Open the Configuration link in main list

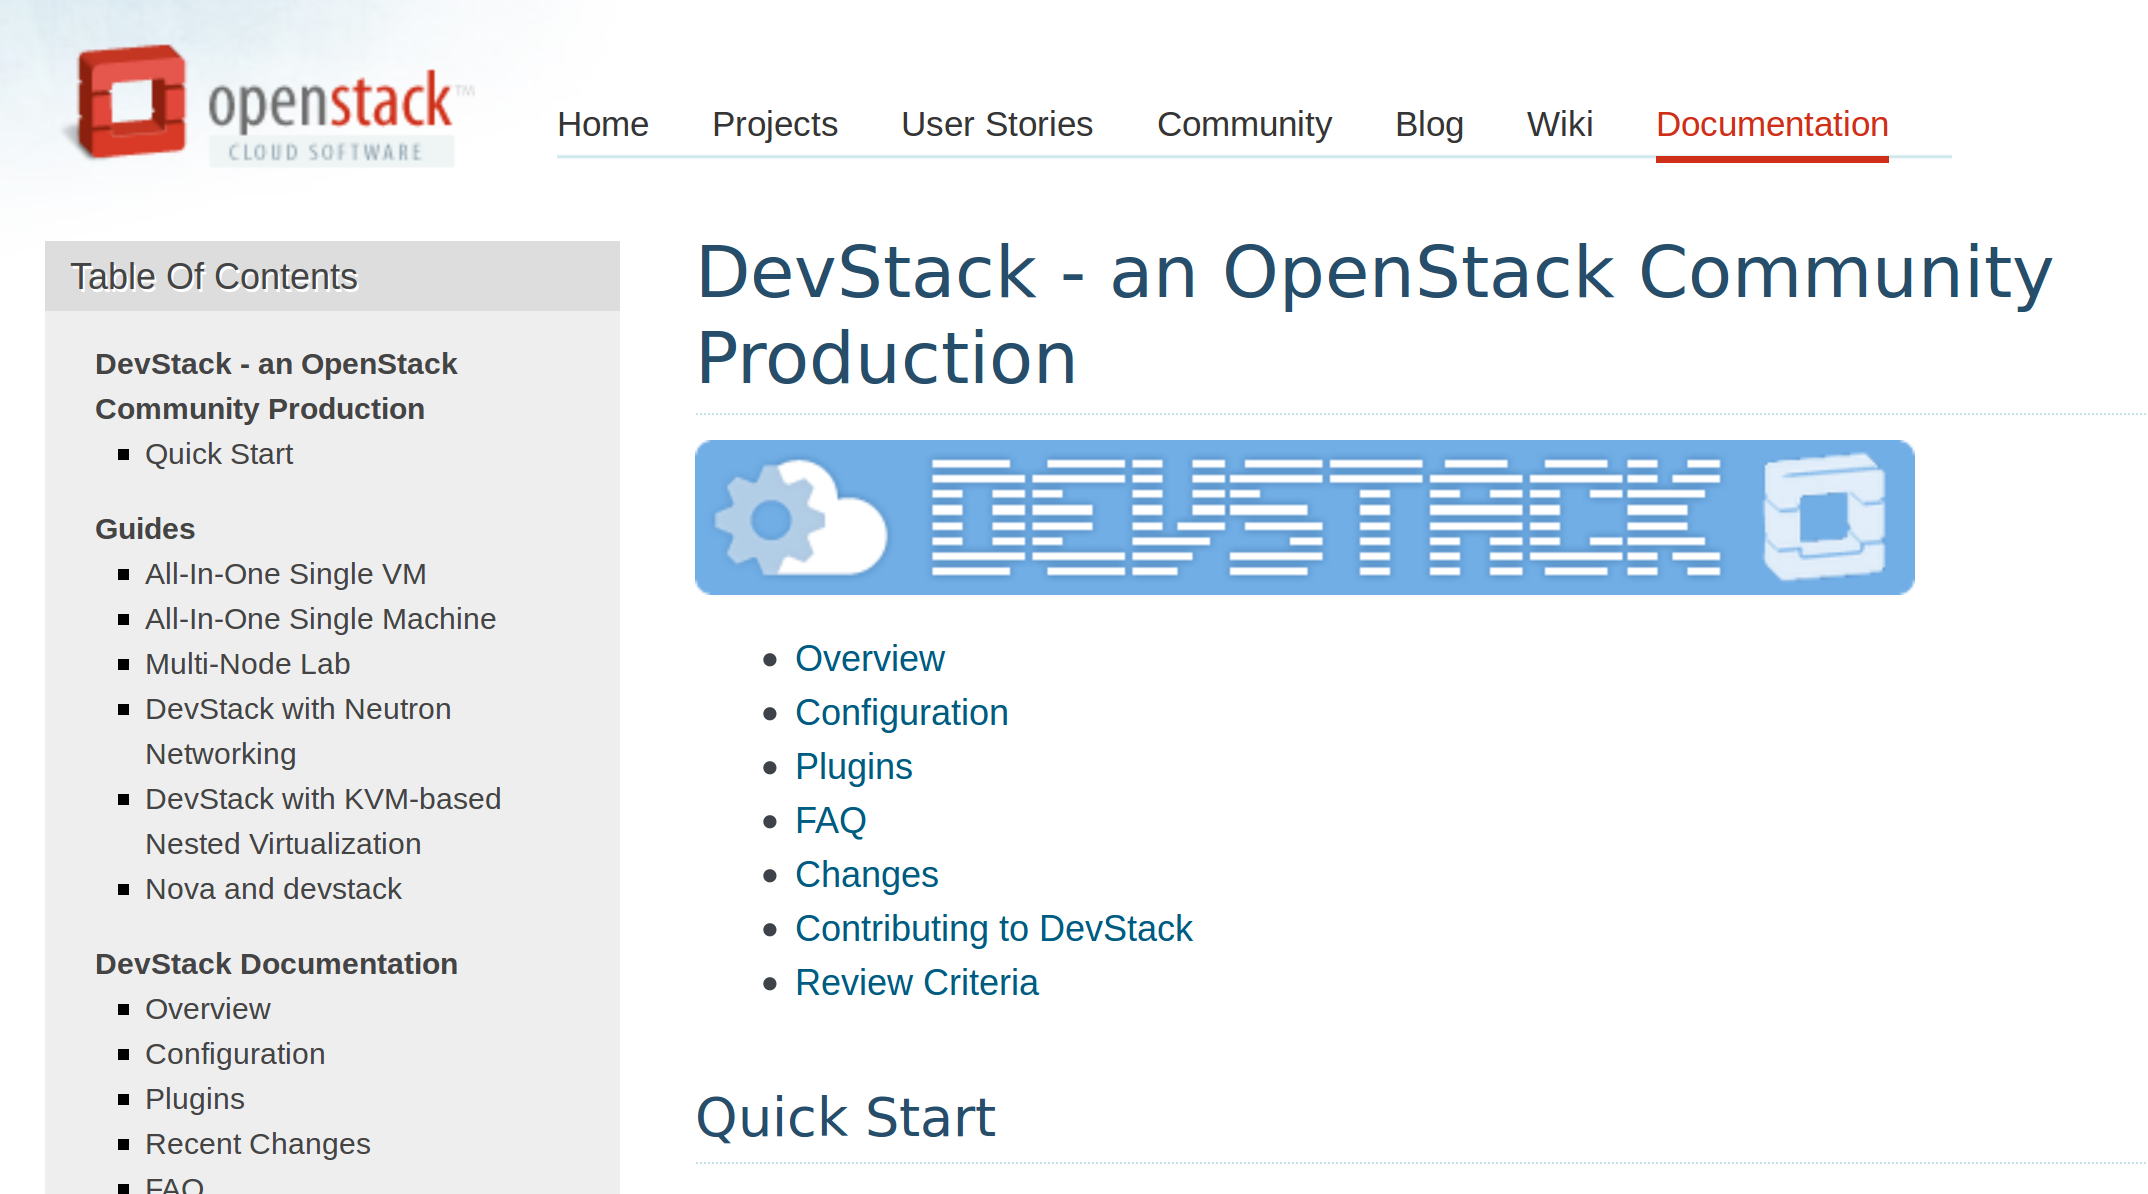(x=901, y=713)
